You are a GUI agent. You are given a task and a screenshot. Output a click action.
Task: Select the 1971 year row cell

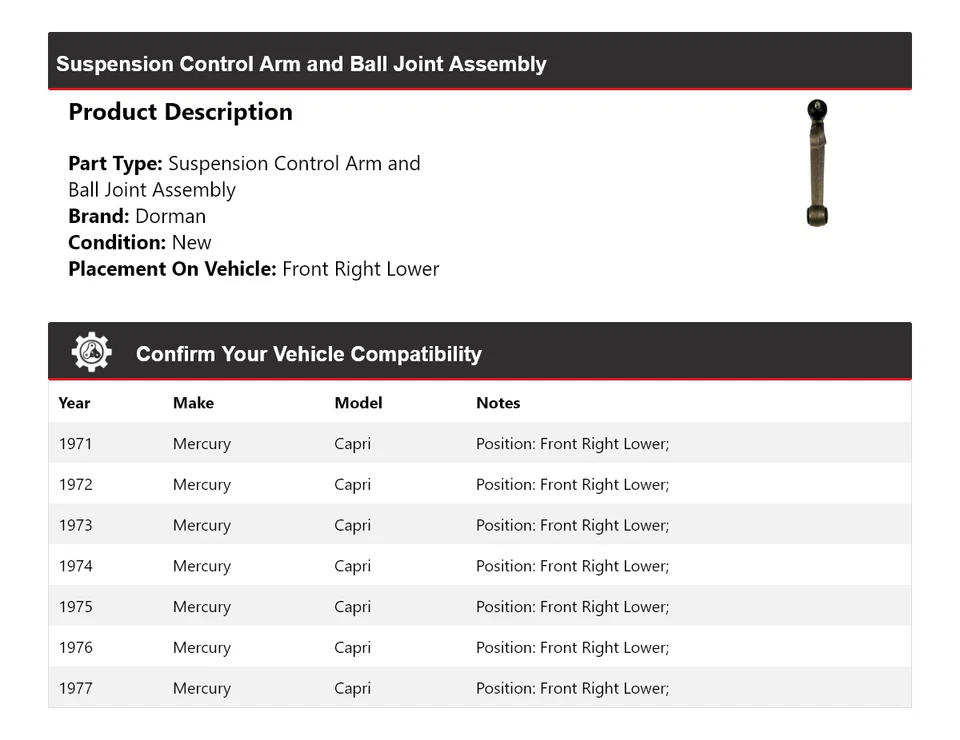pyautogui.click(x=75, y=444)
